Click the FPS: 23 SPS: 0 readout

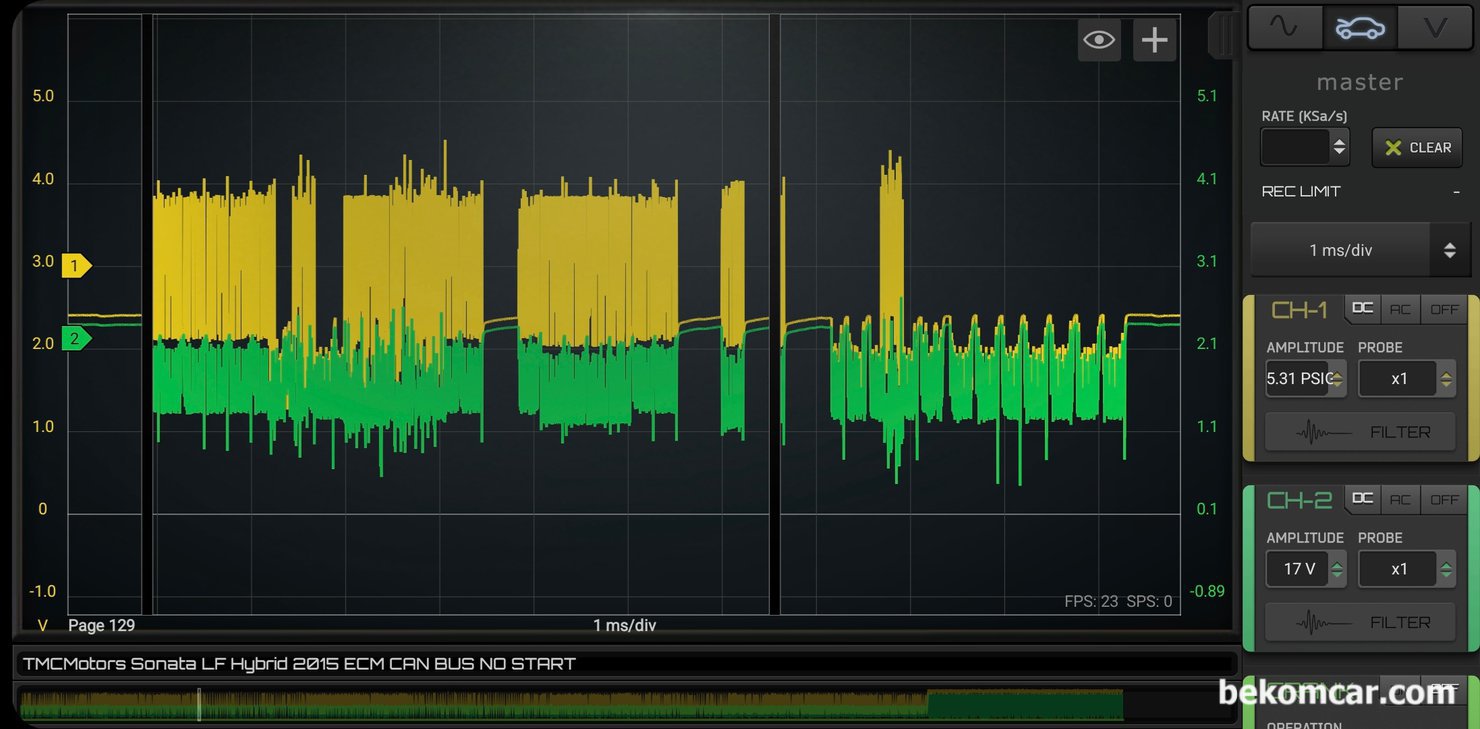pyautogui.click(x=1118, y=601)
